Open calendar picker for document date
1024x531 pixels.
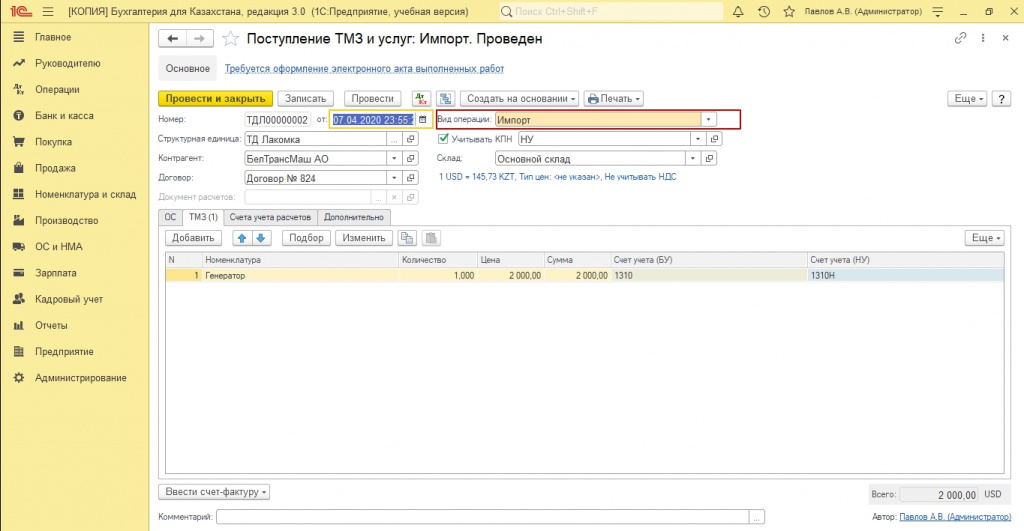pos(423,120)
